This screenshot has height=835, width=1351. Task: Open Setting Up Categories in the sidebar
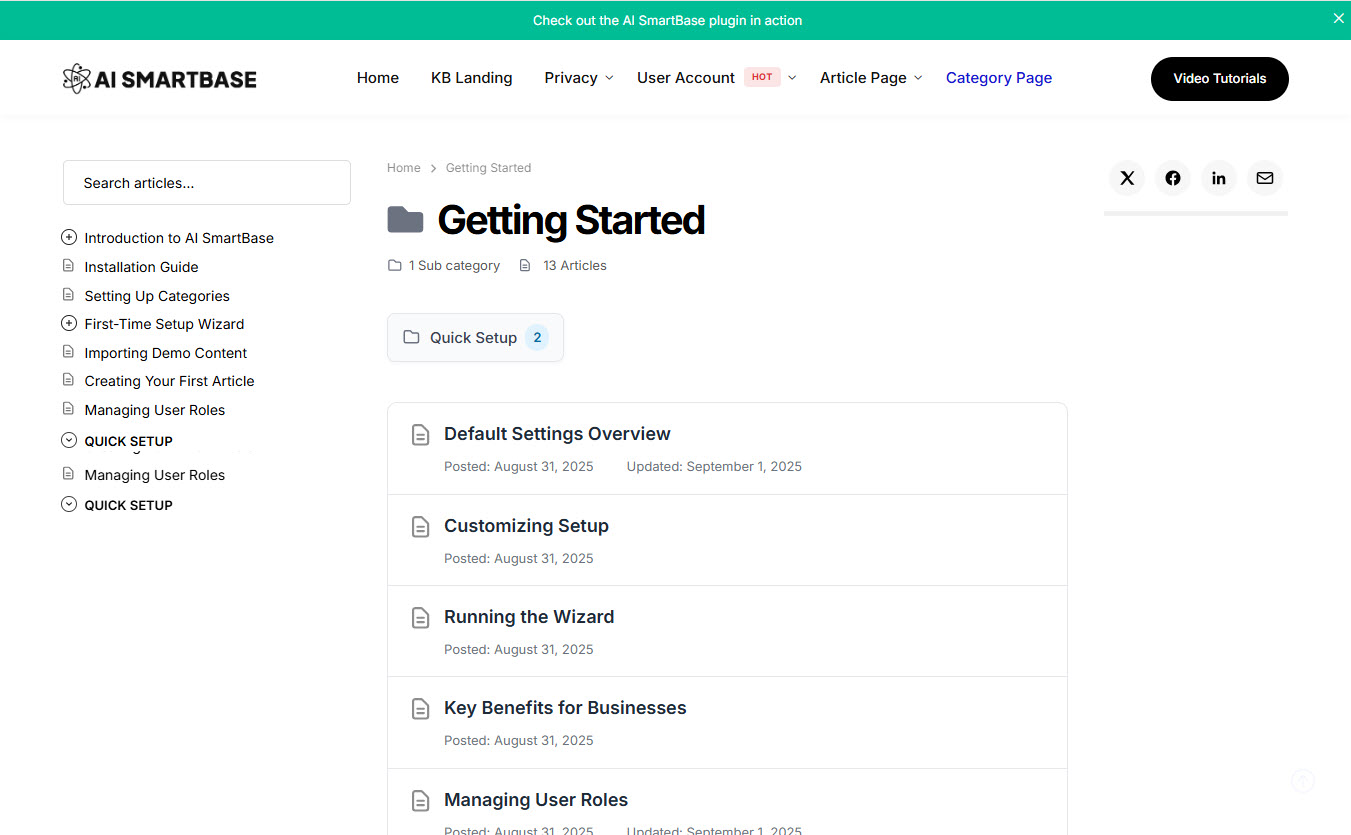(x=157, y=296)
